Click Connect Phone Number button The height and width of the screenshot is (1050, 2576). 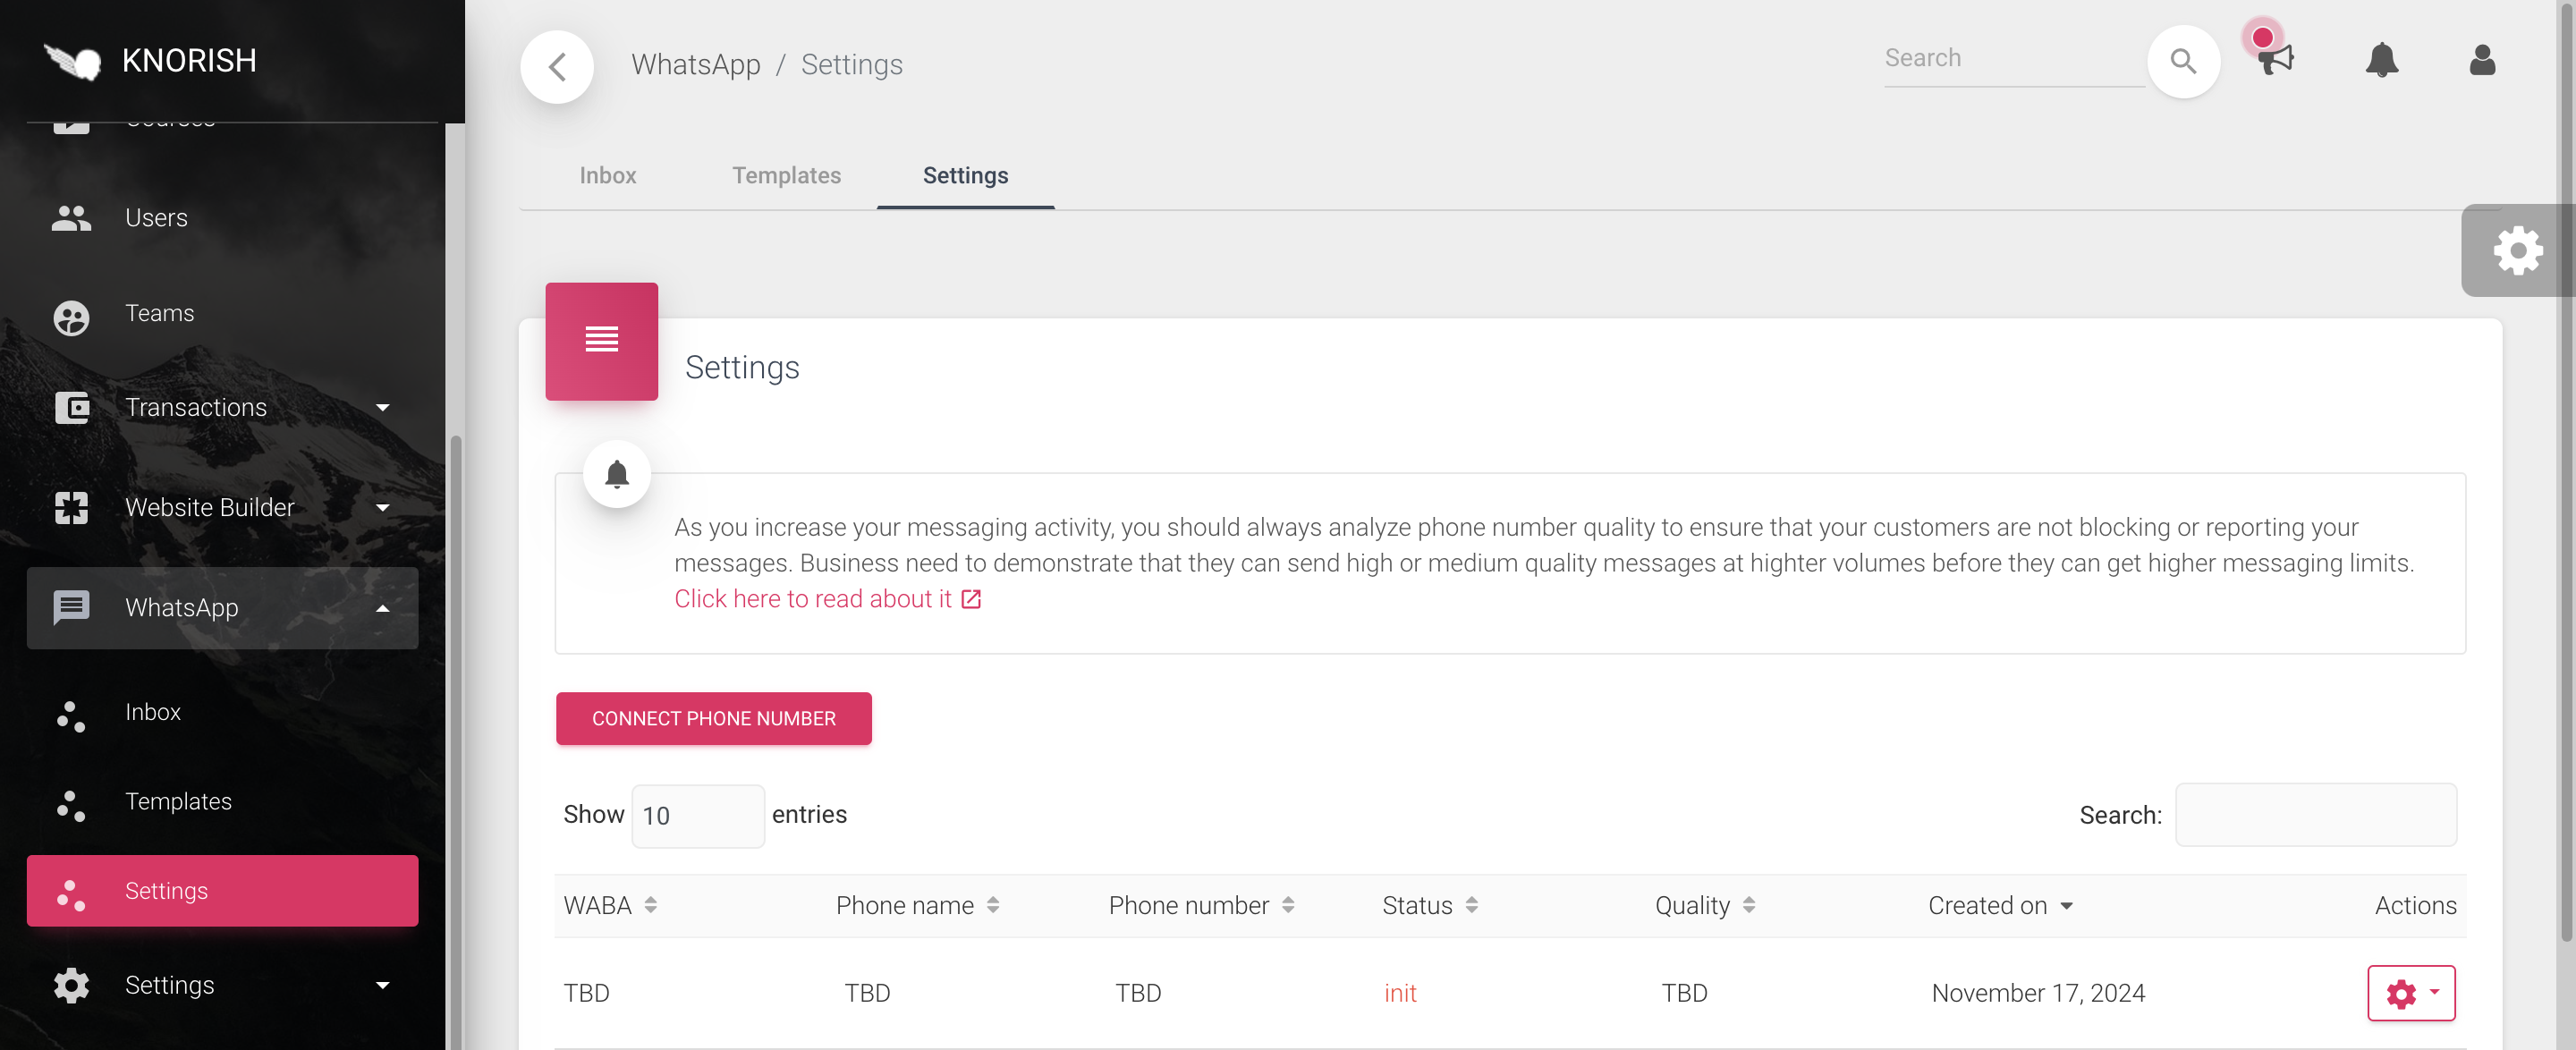pyautogui.click(x=713, y=718)
